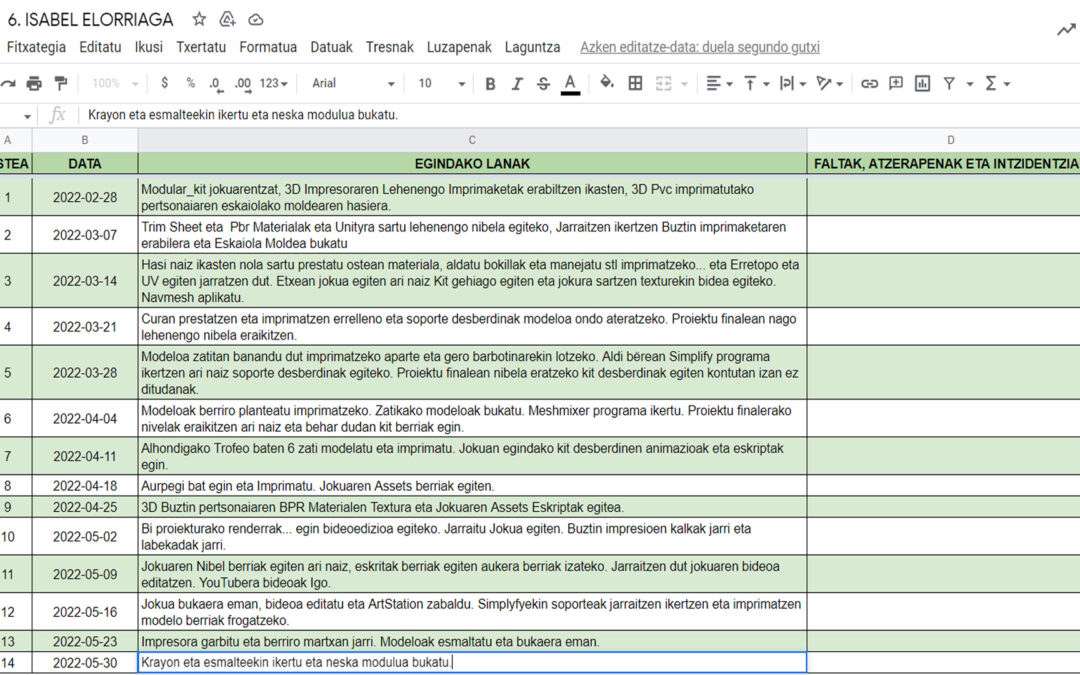This screenshot has width=1080, height=675.
Task: Toggle italic formatting
Action: coord(517,83)
